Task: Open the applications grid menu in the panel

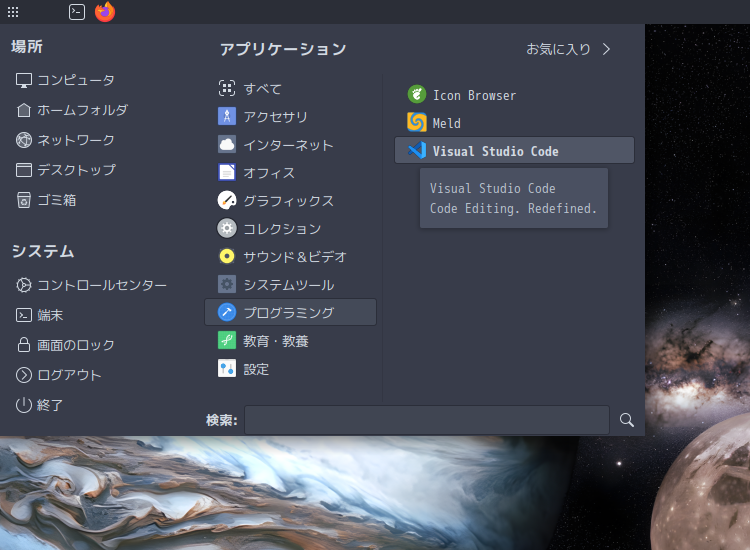Action: [13, 12]
